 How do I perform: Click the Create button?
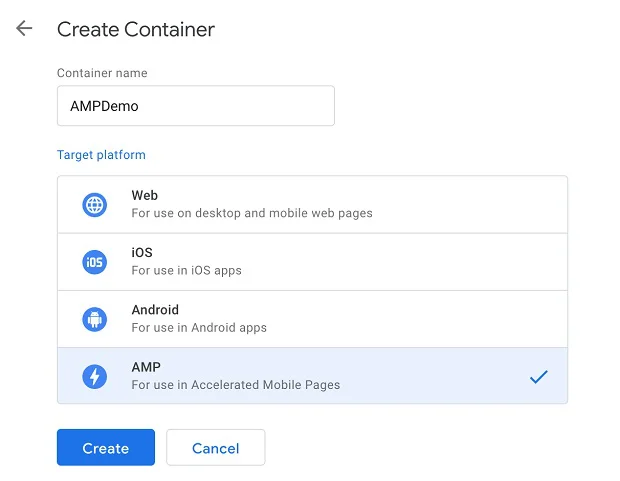(x=105, y=448)
